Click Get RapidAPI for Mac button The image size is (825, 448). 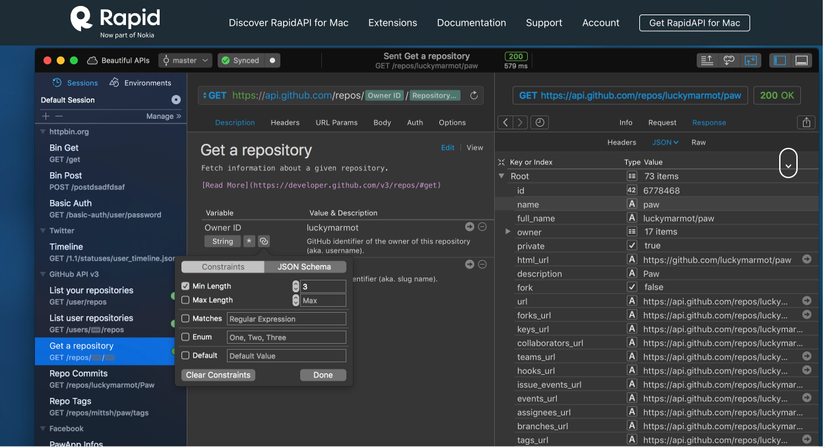click(695, 23)
